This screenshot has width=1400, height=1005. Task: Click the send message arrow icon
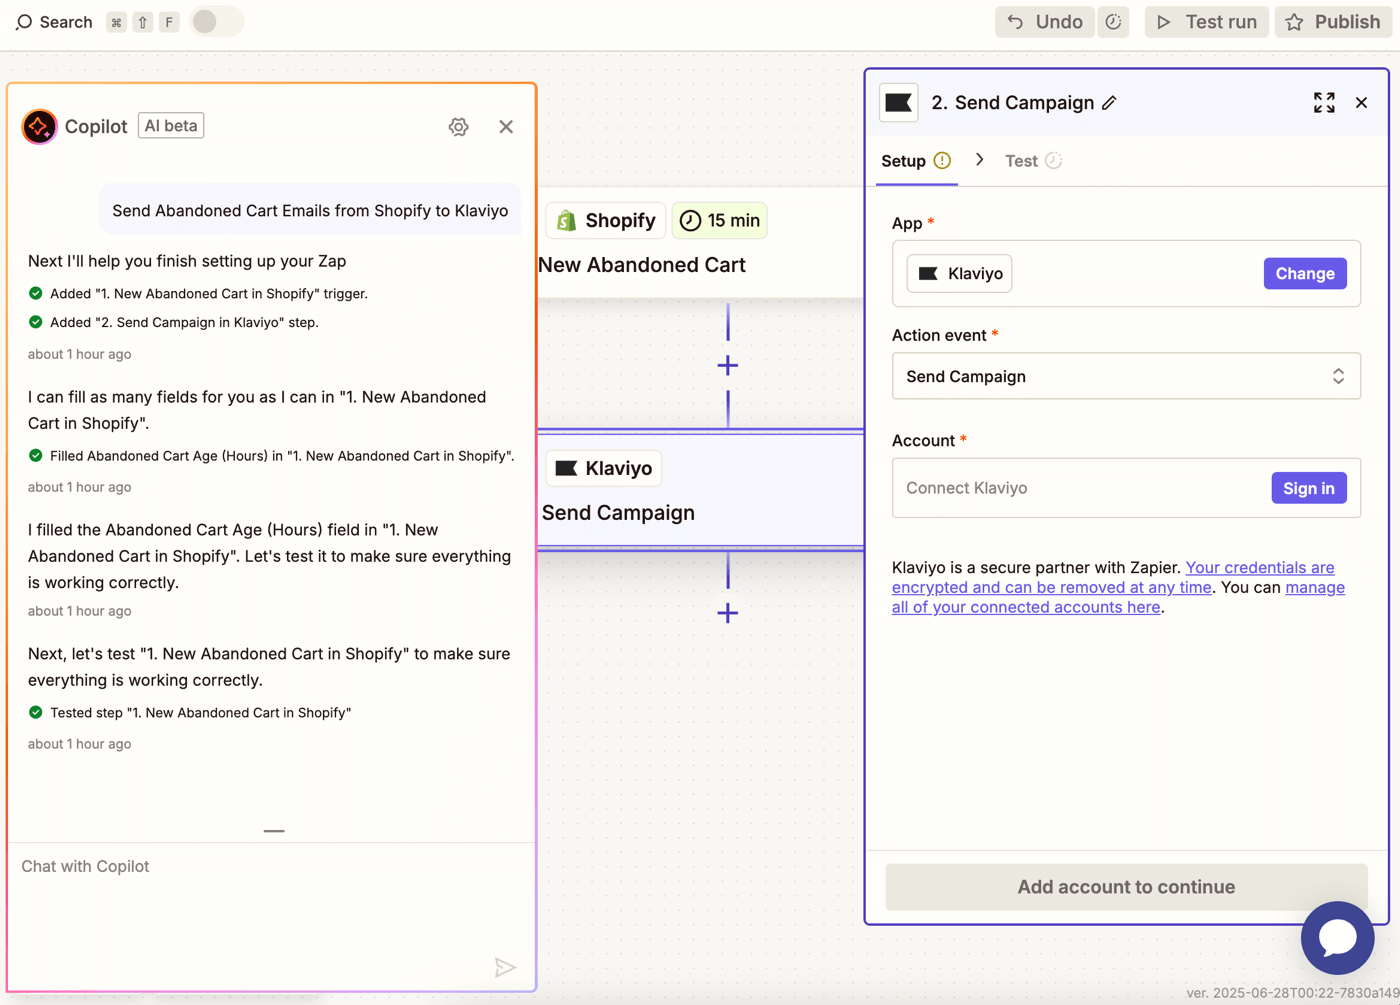pyautogui.click(x=505, y=967)
